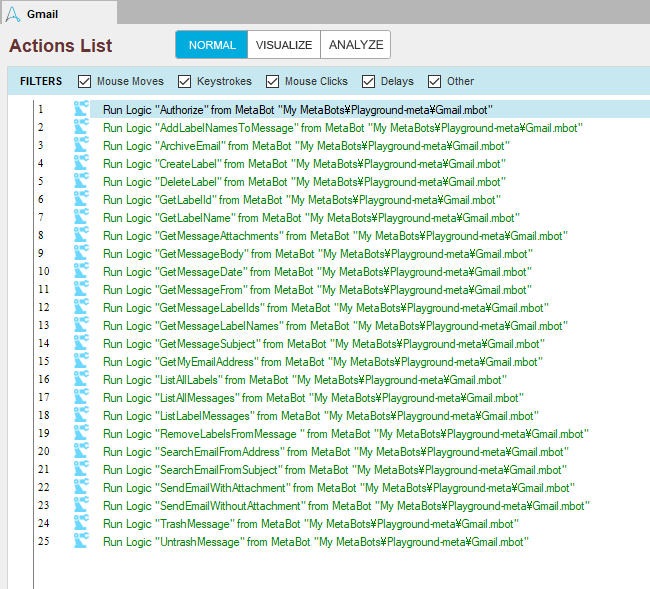650x589 pixels.
Task: Disable the Mouse Clicks filter
Action: (273, 81)
